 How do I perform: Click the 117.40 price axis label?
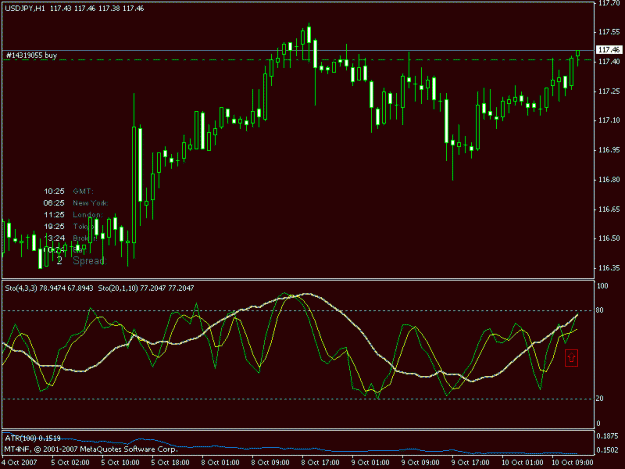(609, 61)
